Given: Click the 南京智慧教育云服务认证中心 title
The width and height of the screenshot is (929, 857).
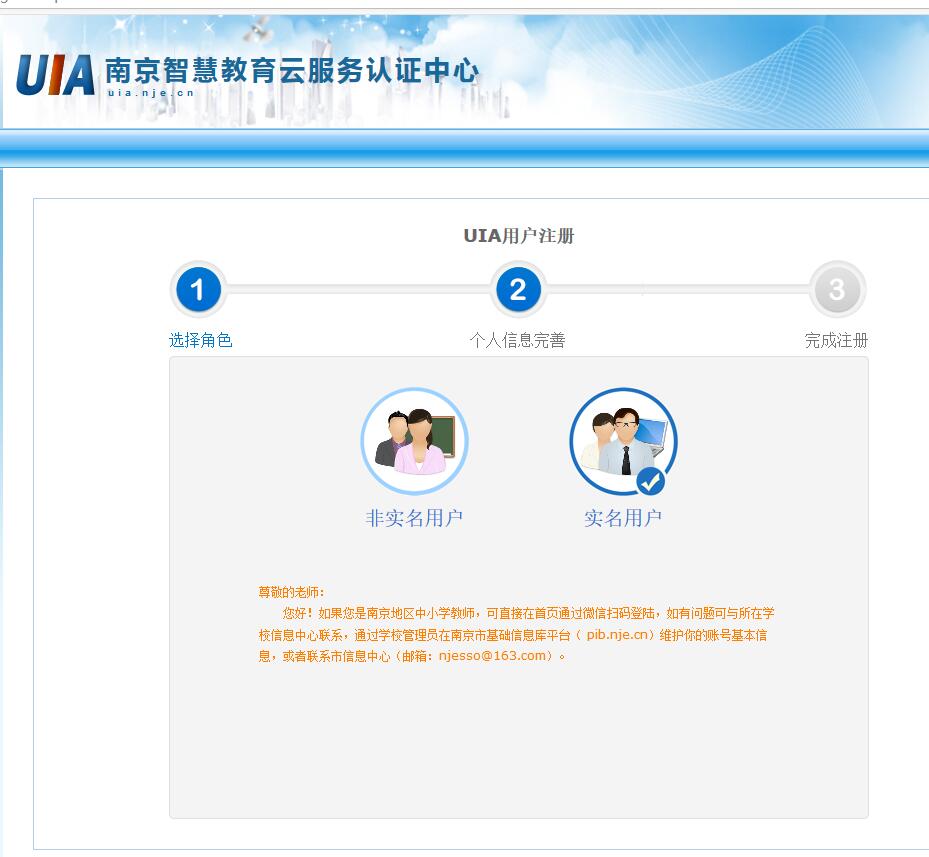Looking at the screenshot, I should pyautogui.click(x=292, y=71).
